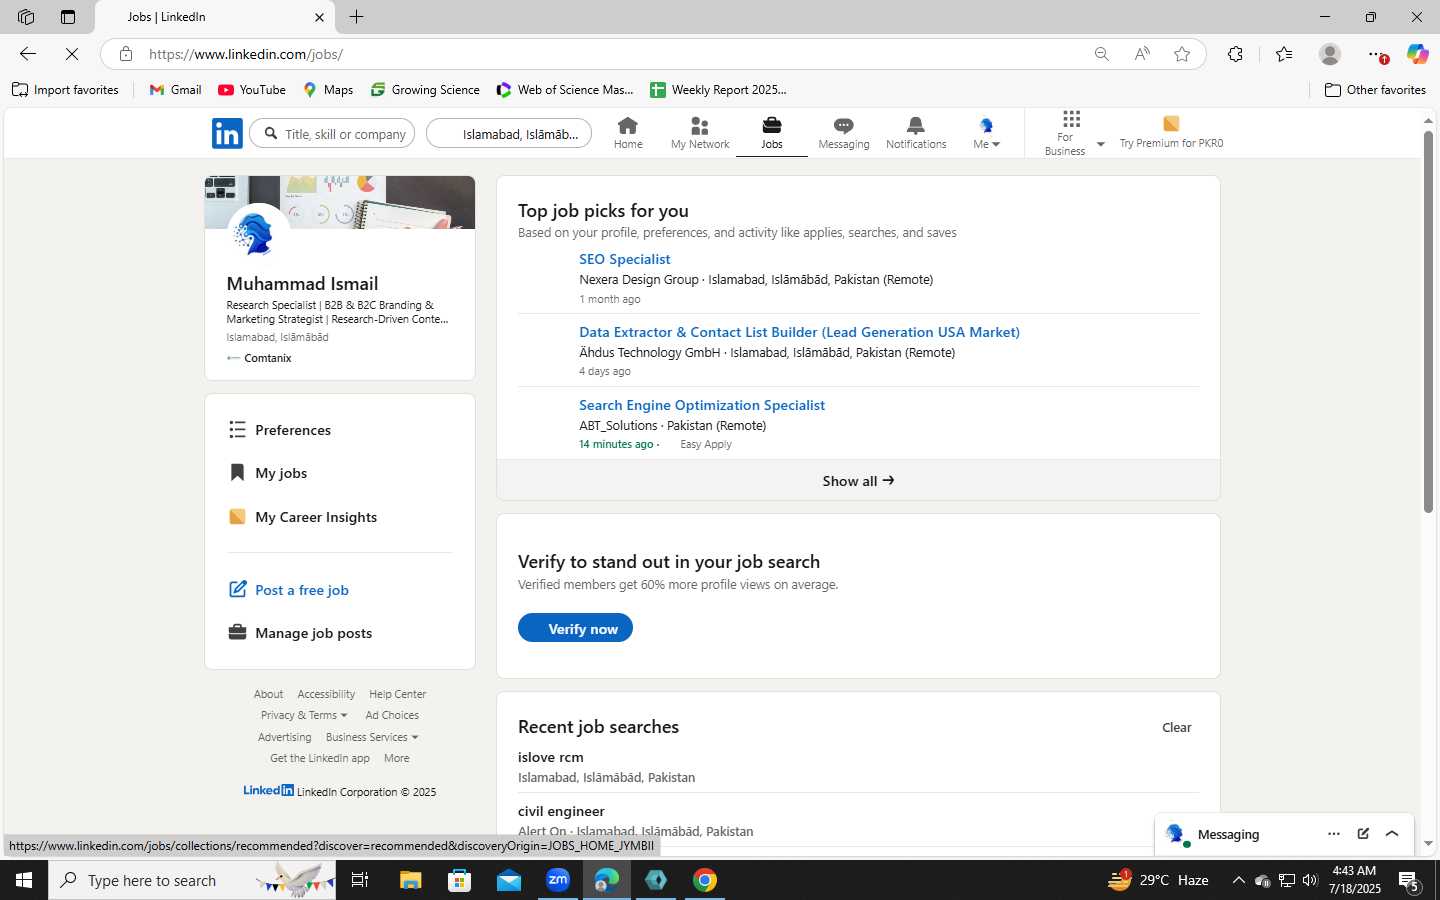
Task: Focus the Title, skill or company search field
Action: coord(332,133)
